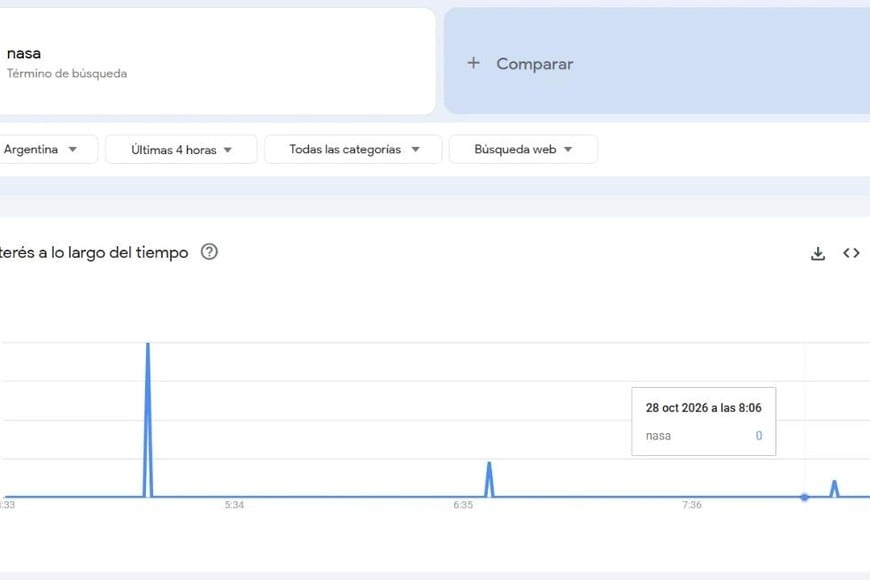The image size is (870, 580).
Task: Click the Comparar button
Action: point(657,61)
